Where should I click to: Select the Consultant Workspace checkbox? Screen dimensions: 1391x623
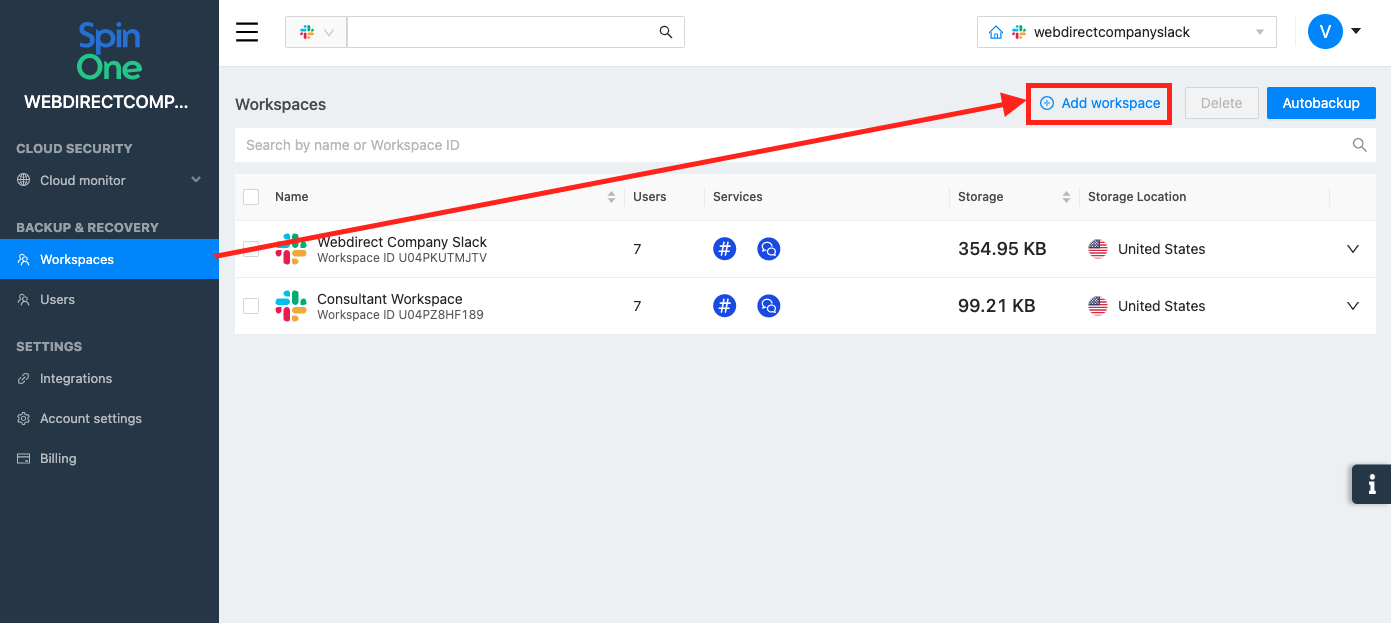[x=251, y=306]
